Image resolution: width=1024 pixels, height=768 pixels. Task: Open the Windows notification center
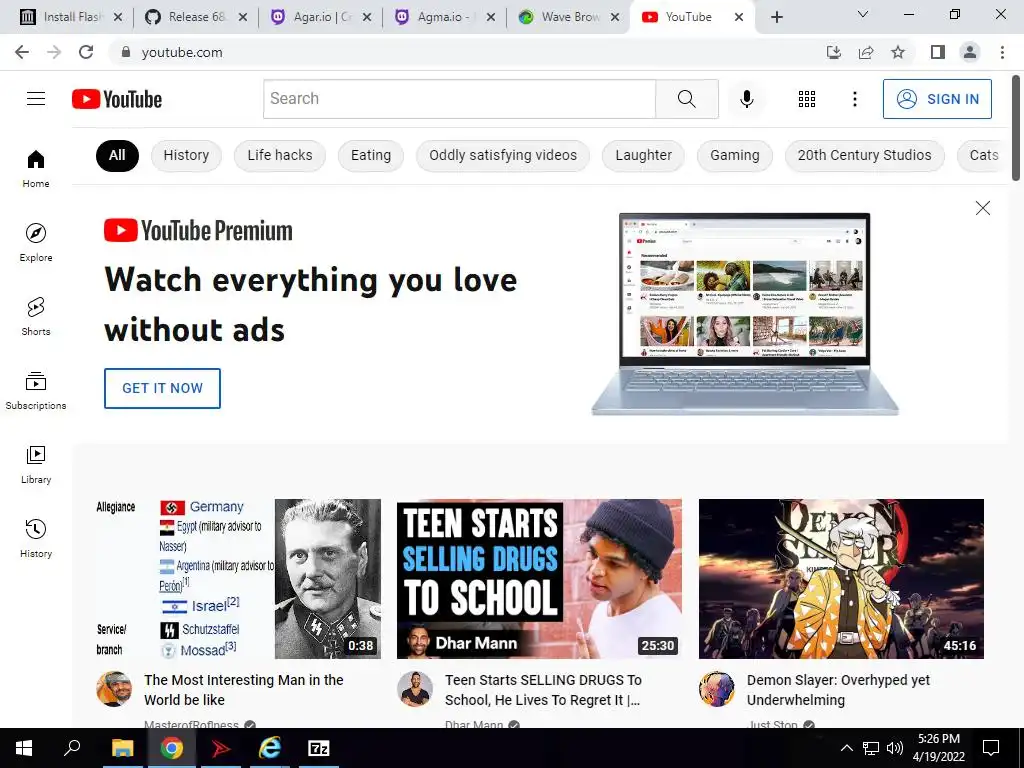(x=991, y=748)
